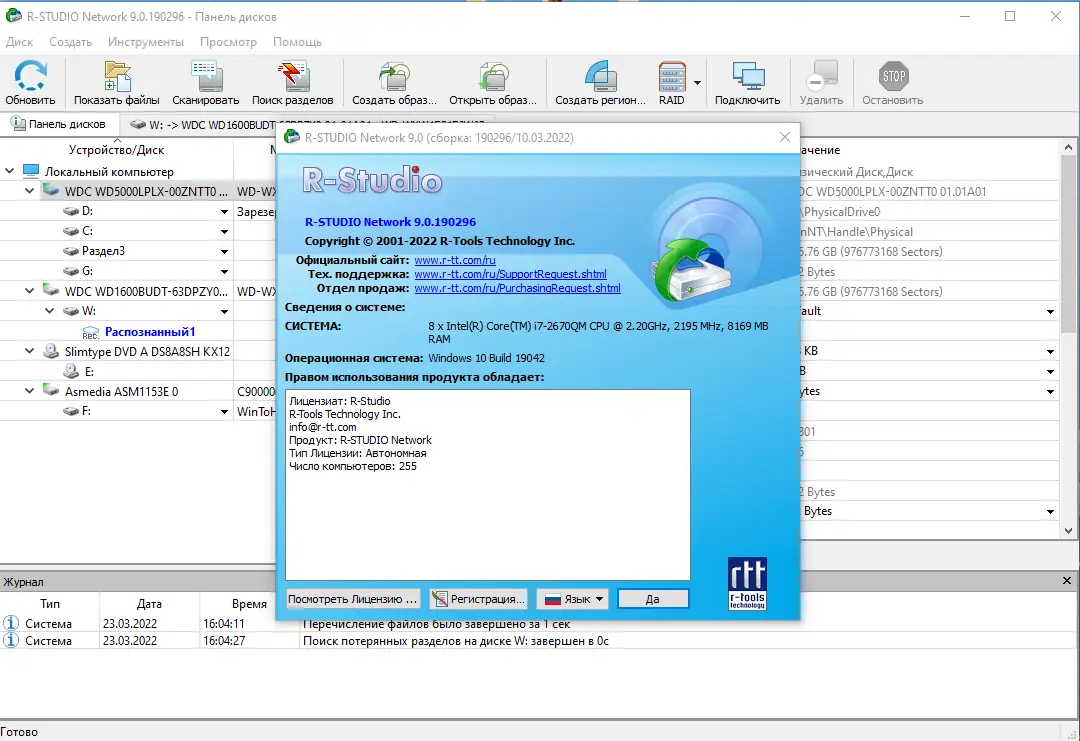Open the Создать menu

70,42
